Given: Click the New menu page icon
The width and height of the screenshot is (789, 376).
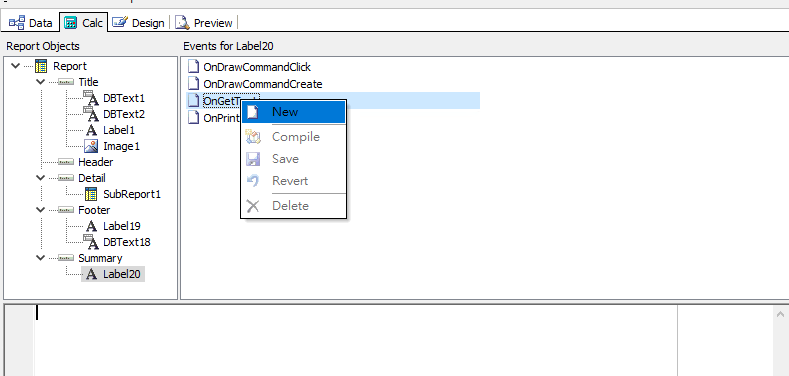Looking at the screenshot, I should pos(253,112).
